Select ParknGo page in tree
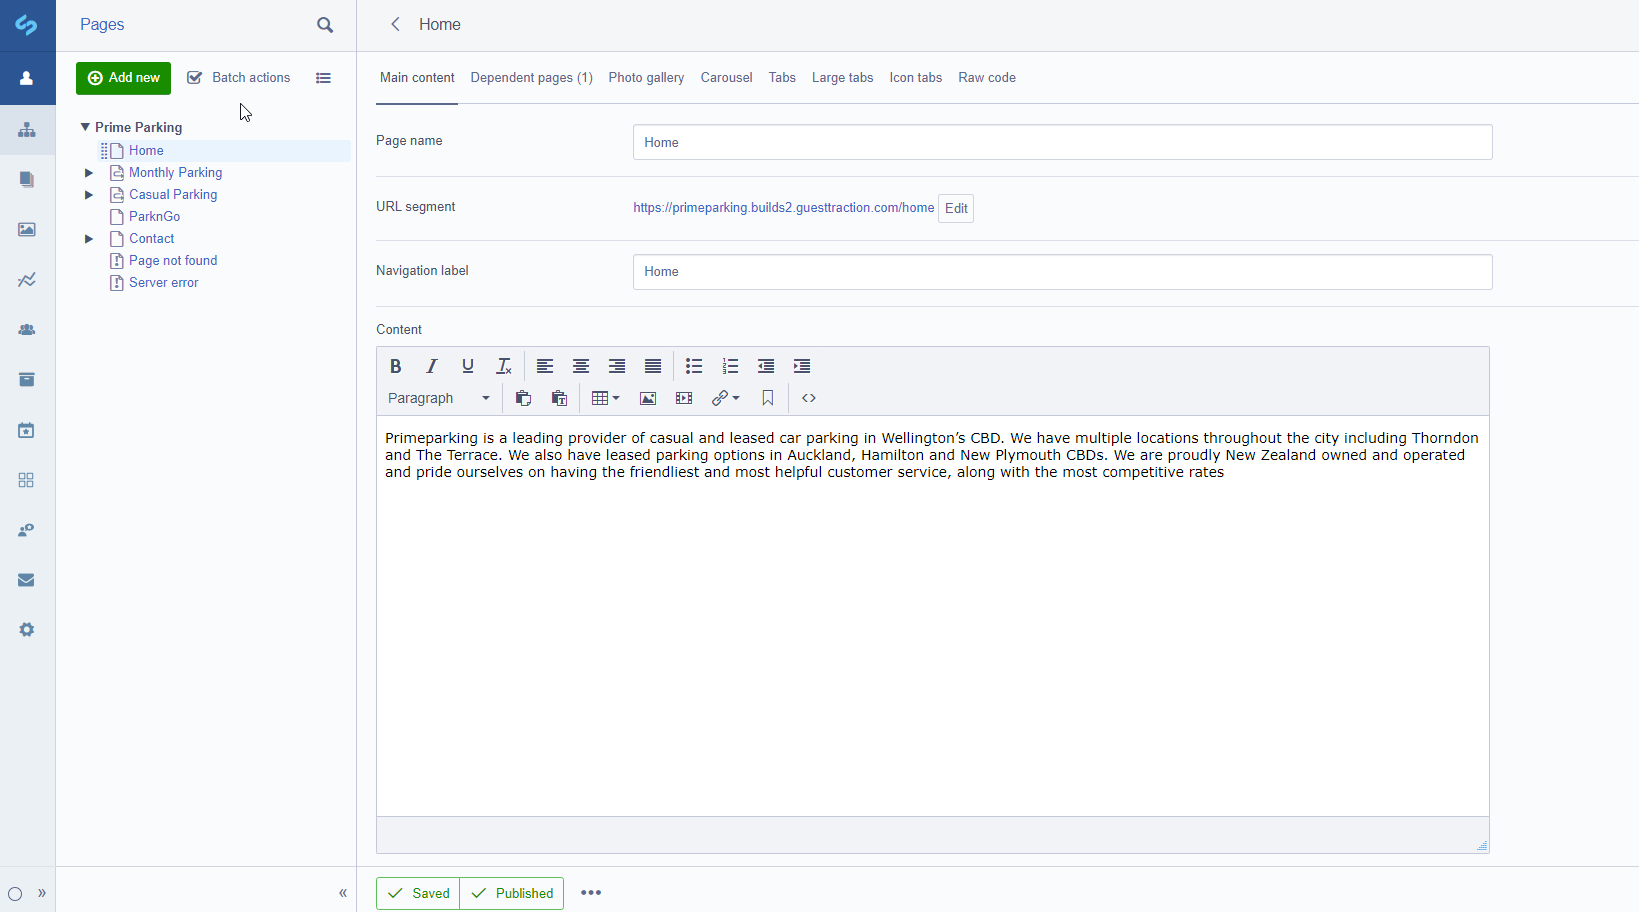The height and width of the screenshot is (912, 1639). (155, 217)
